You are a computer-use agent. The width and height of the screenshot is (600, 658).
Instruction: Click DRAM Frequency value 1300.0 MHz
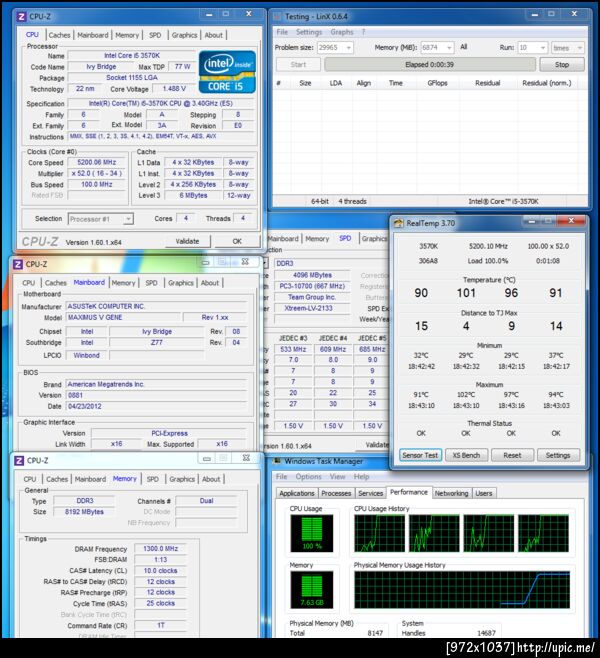point(160,549)
